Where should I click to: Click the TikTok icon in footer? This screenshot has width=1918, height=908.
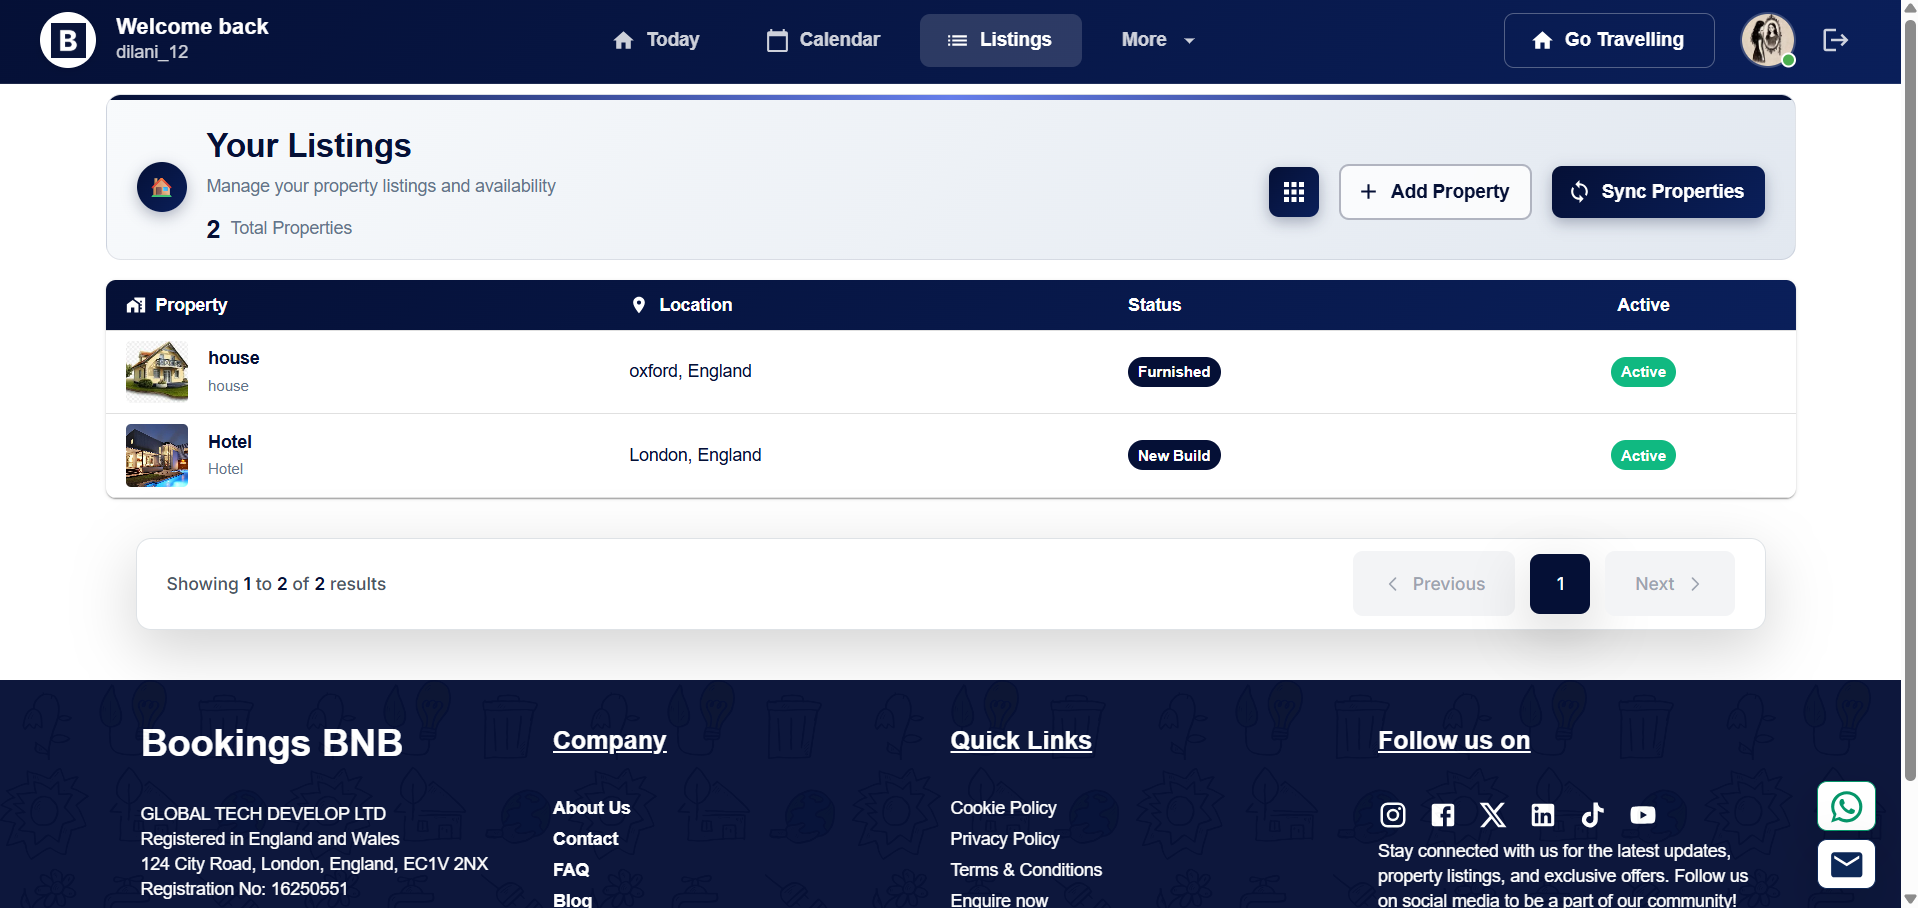(x=1592, y=815)
